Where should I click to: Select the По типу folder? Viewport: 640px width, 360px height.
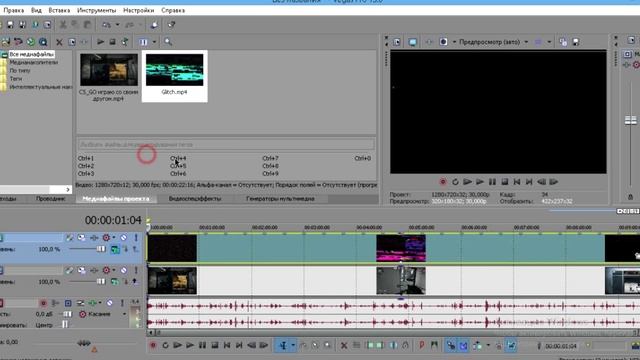pos(20,71)
